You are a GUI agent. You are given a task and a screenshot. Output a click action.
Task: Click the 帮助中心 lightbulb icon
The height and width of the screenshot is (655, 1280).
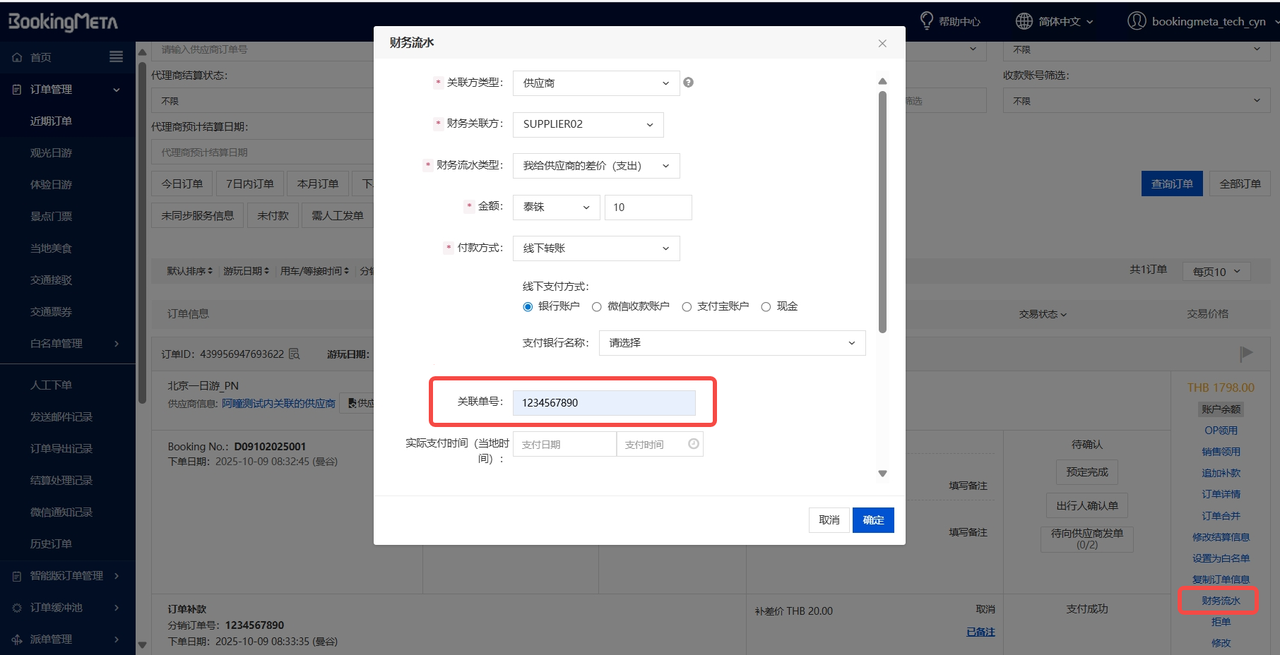[929, 20]
